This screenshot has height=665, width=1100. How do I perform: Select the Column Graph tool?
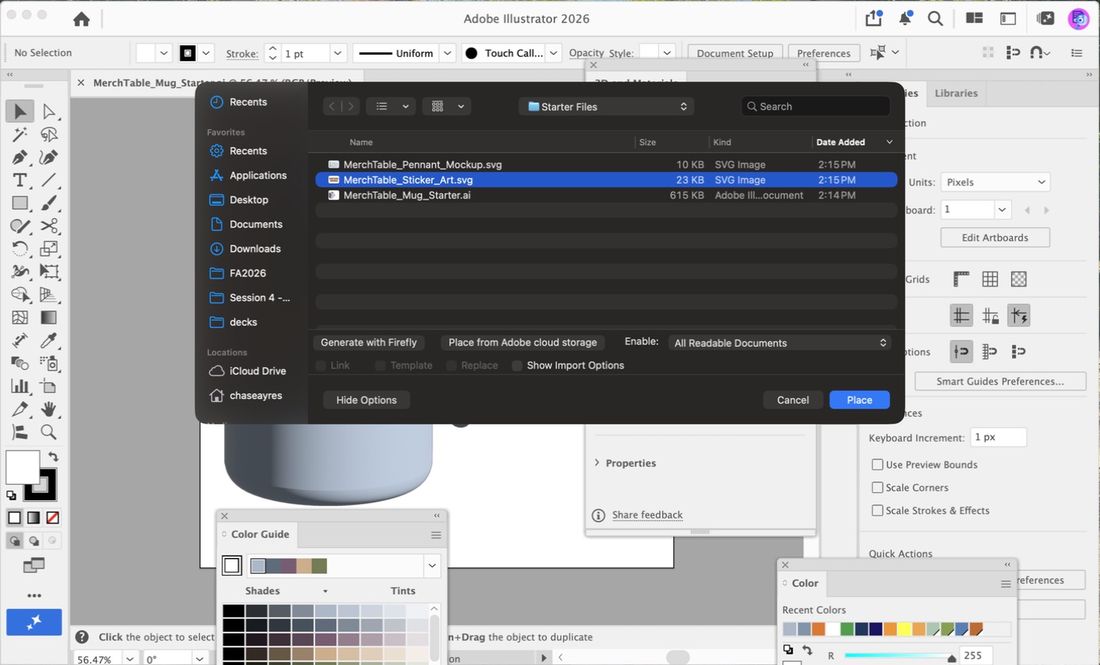[x=20, y=386]
